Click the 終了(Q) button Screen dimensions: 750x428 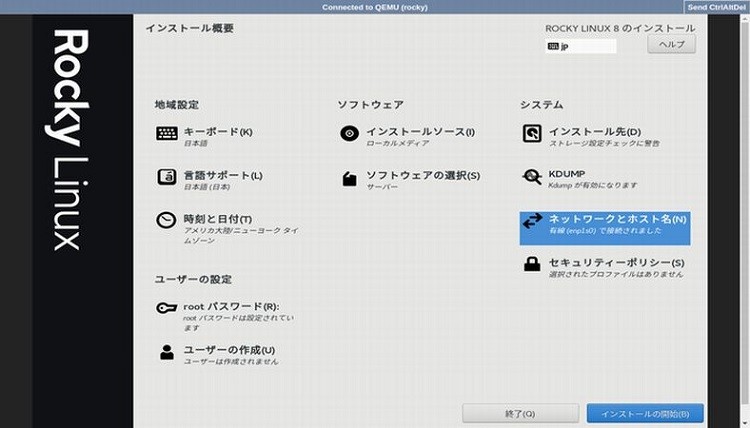pos(520,414)
